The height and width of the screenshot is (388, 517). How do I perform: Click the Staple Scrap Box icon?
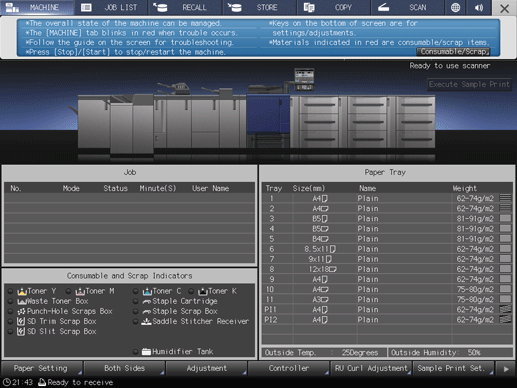coord(147,312)
